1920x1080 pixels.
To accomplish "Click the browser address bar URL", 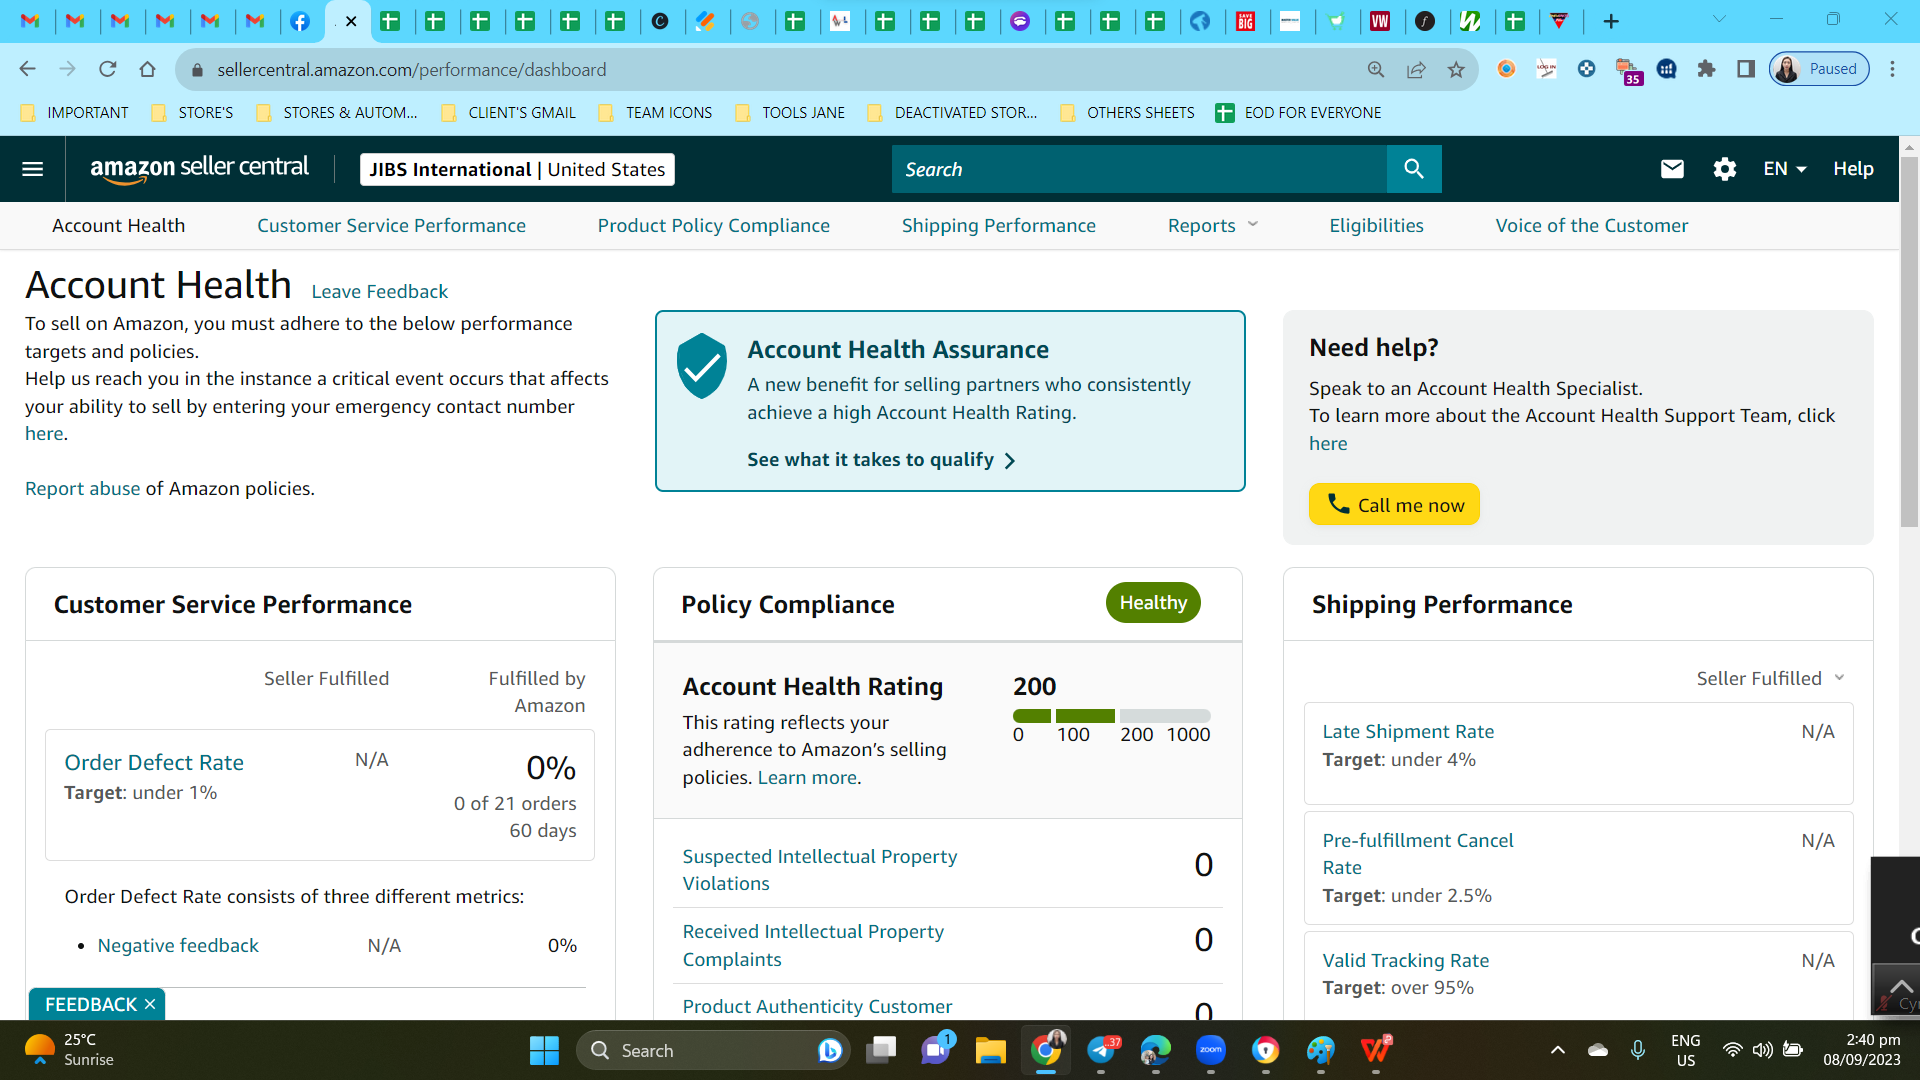I will 412,69.
